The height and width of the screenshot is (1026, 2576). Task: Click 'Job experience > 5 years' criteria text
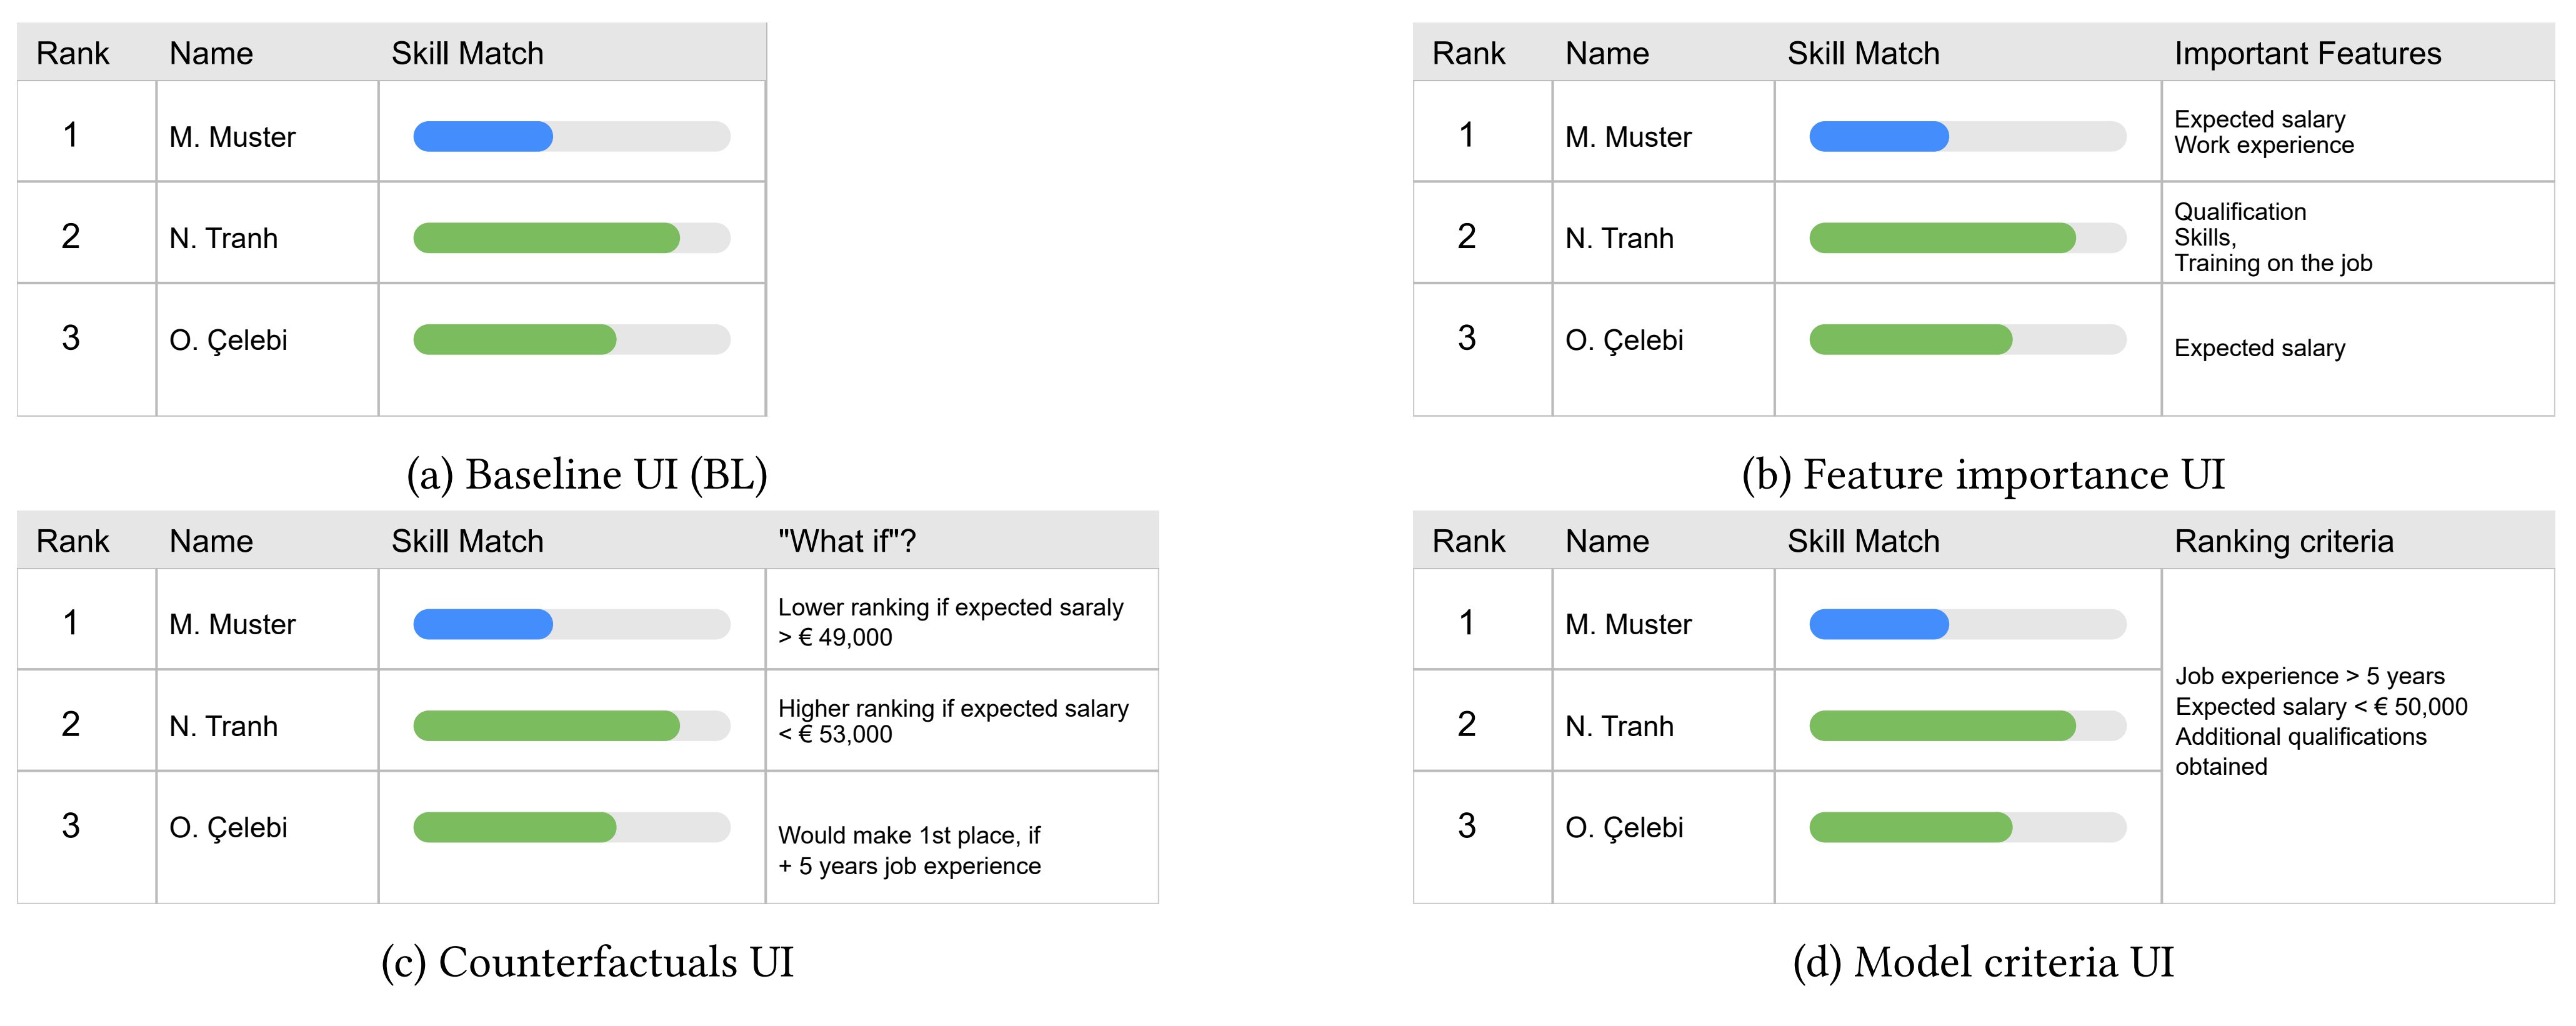pos(2310,676)
